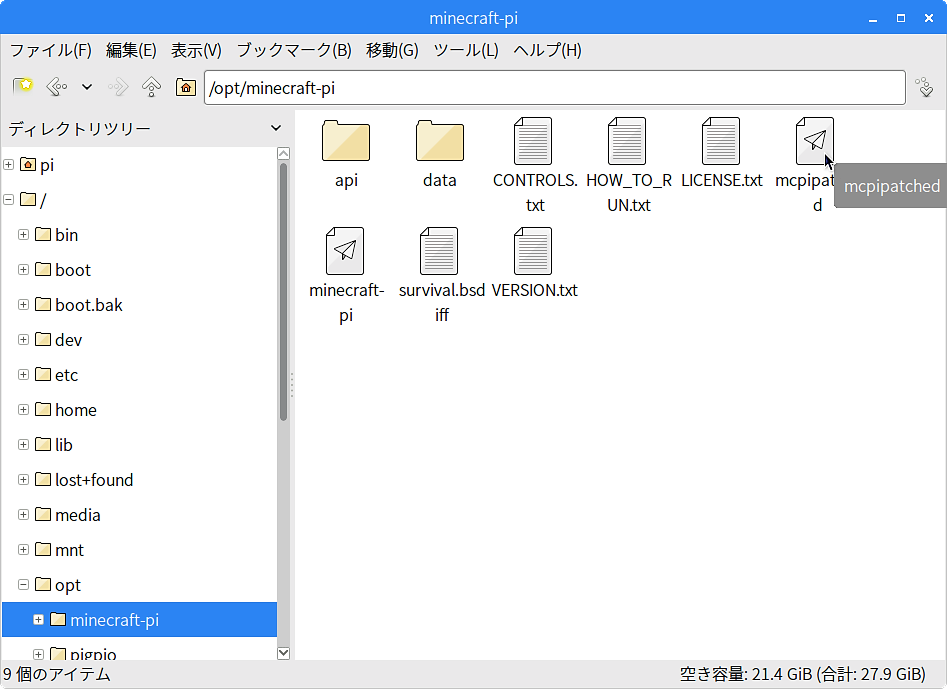Click the /opt/minecraft-pi path field
Screen dimensions: 947x689
pyautogui.click(x=554, y=88)
